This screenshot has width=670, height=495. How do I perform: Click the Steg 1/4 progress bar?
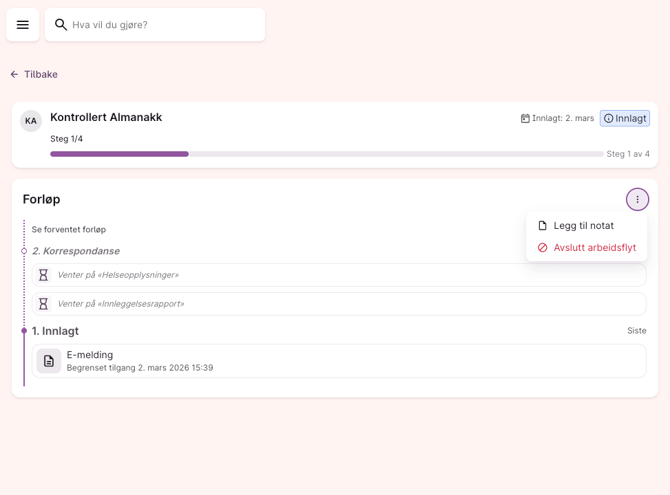[326, 154]
